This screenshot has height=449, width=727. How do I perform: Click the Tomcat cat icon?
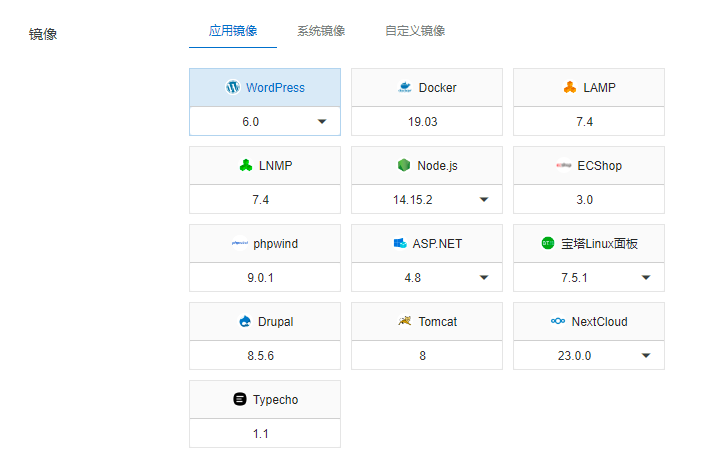coord(405,321)
